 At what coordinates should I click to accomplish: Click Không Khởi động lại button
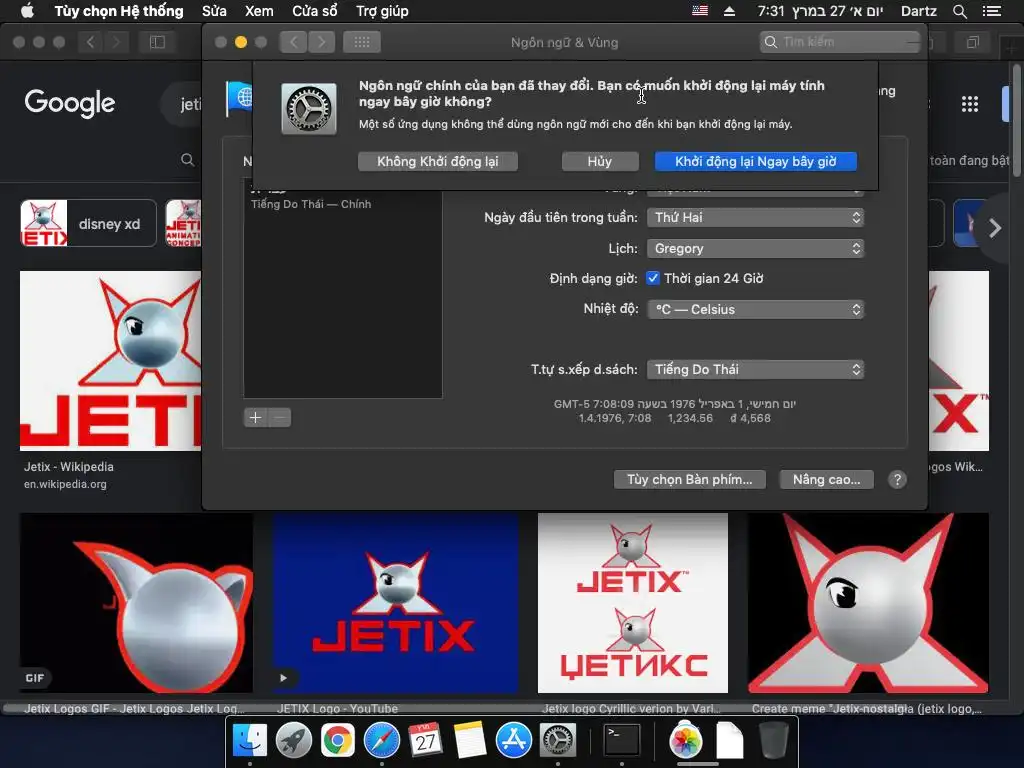(x=438, y=161)
